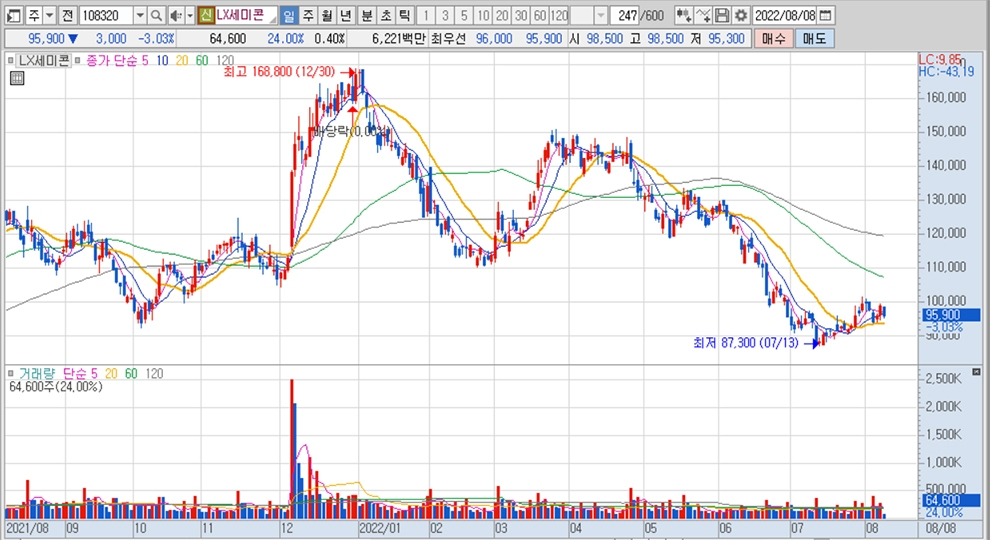Select the 일 daily chart tab

[x=289, y=15]
